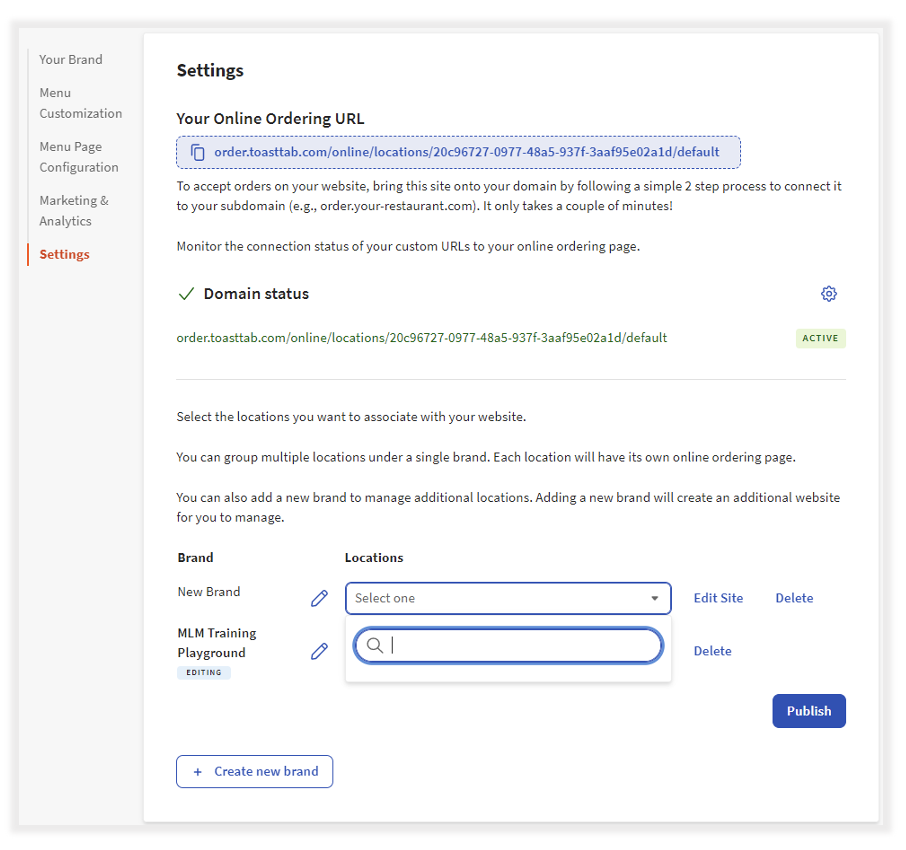Screen dimensions: 906x850
Task: Go to Your Brand in the sidebar
Action: coord(71,60)
